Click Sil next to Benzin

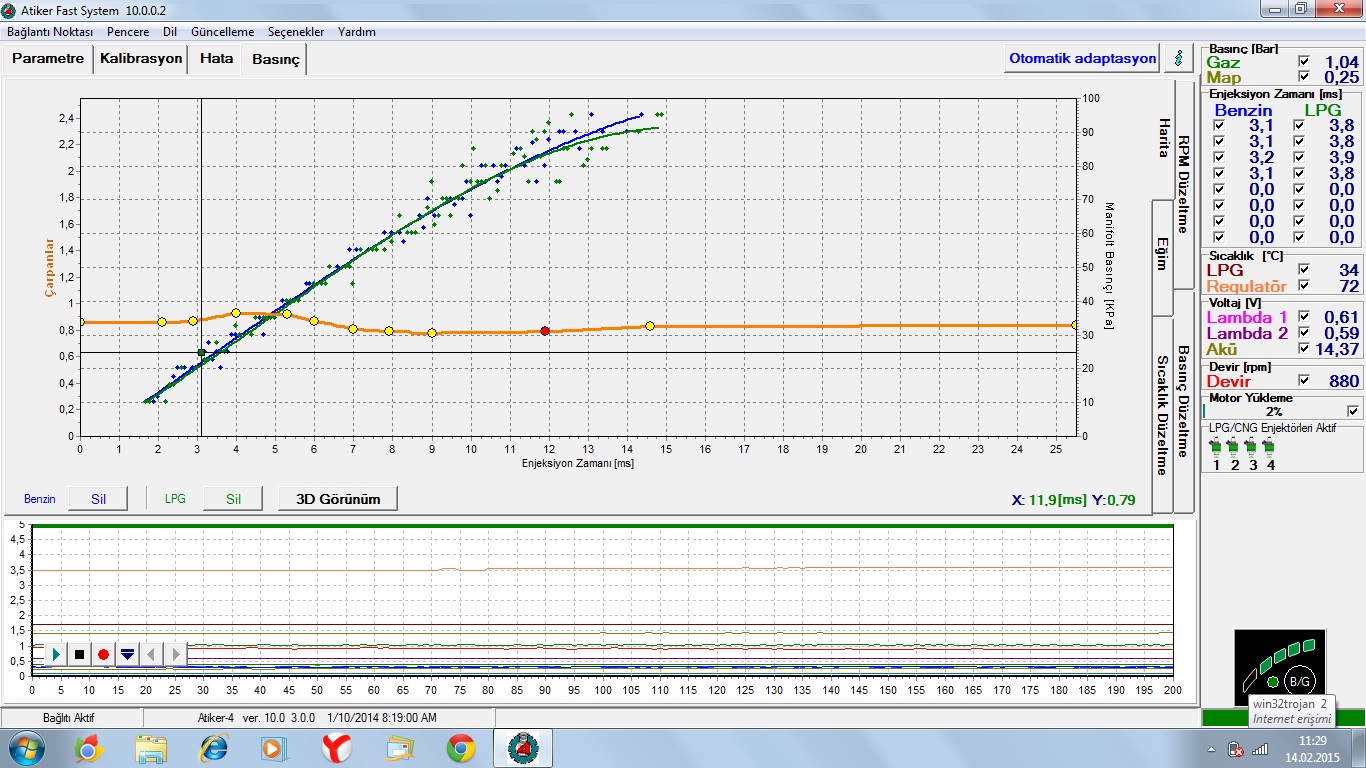(98, 498)
